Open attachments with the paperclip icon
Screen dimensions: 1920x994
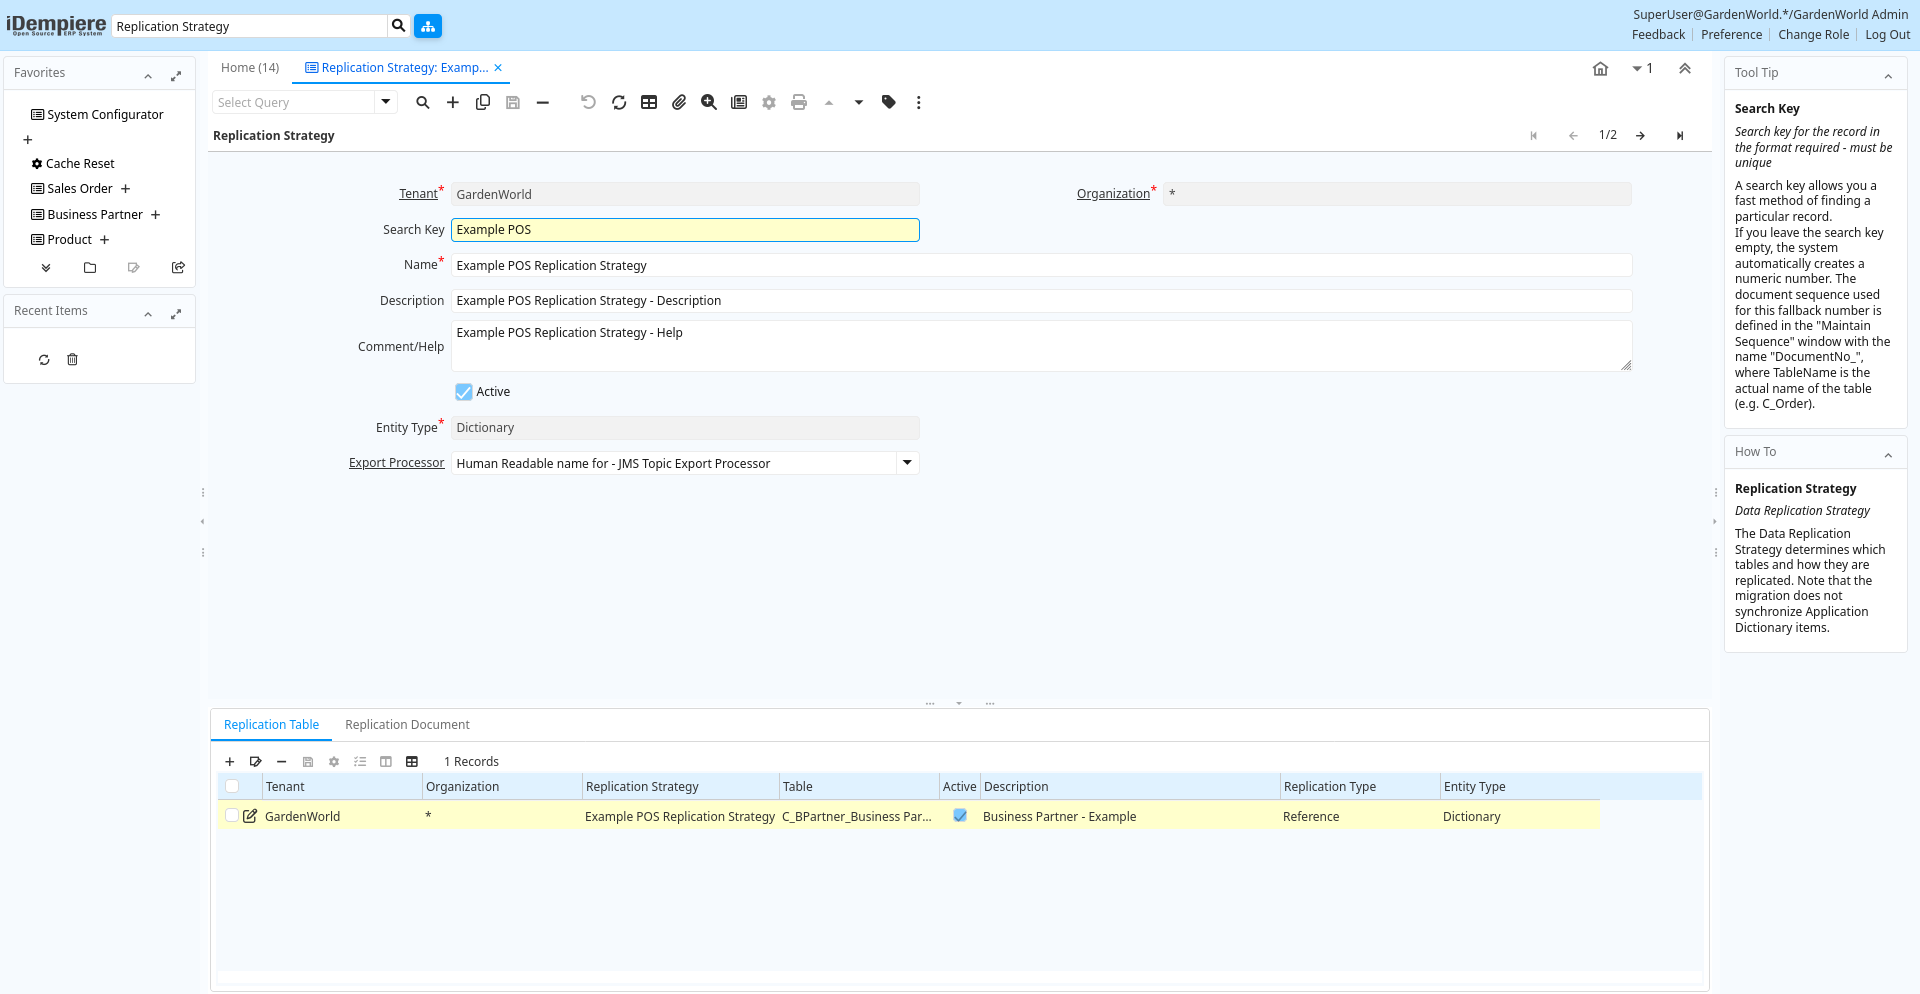679,102
